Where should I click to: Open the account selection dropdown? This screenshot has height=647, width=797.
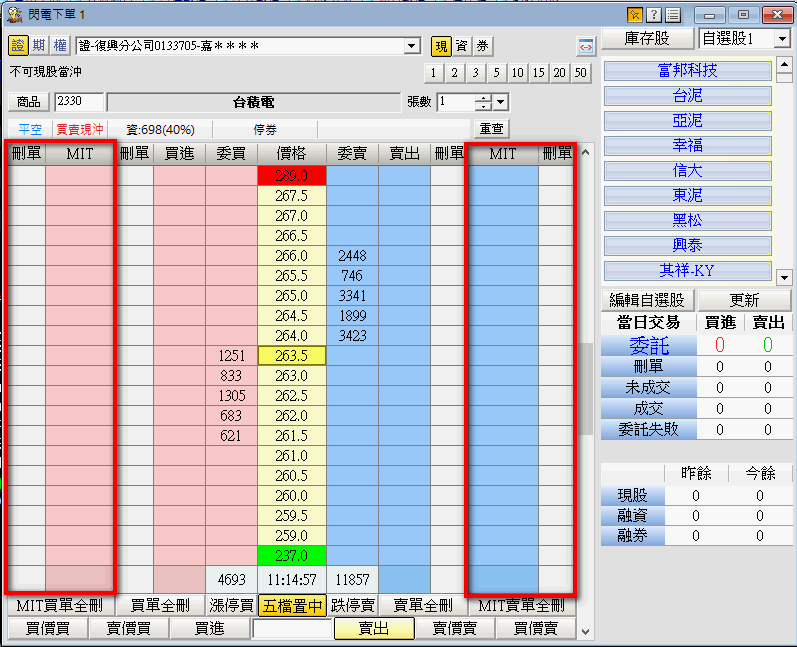pos(412,46)
